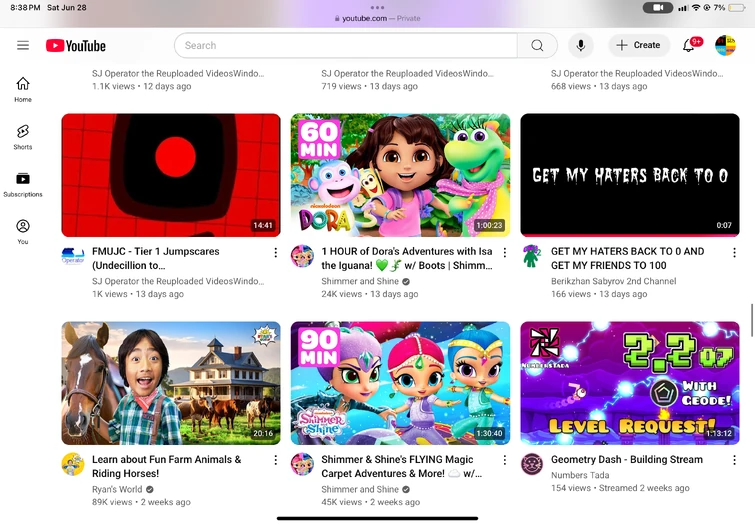Screen dimensions: 755x525
Task: Open SJ Operator channel avatar by FMUJC video
Action: pyautogui.click(x=73, y=256)
